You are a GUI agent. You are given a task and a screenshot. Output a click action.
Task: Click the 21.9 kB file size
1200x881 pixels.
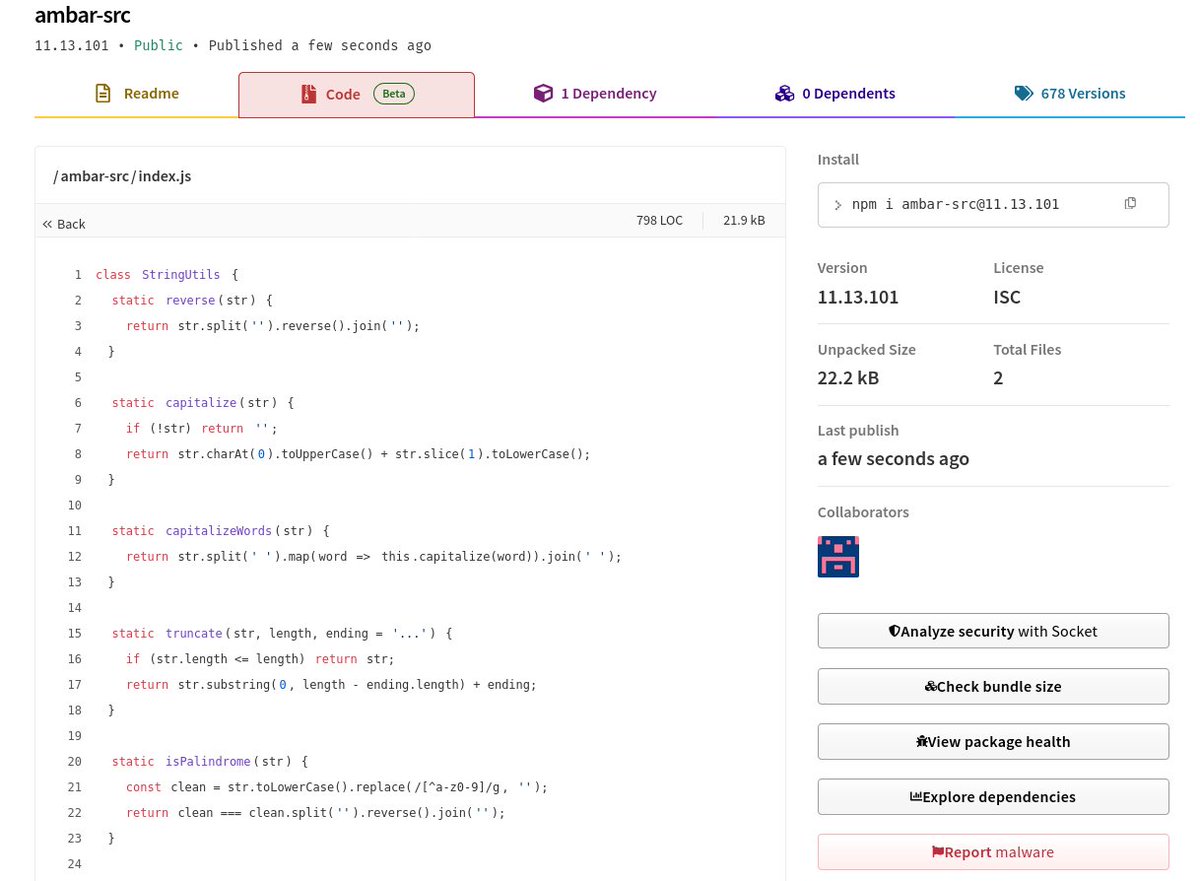[744, 220]
